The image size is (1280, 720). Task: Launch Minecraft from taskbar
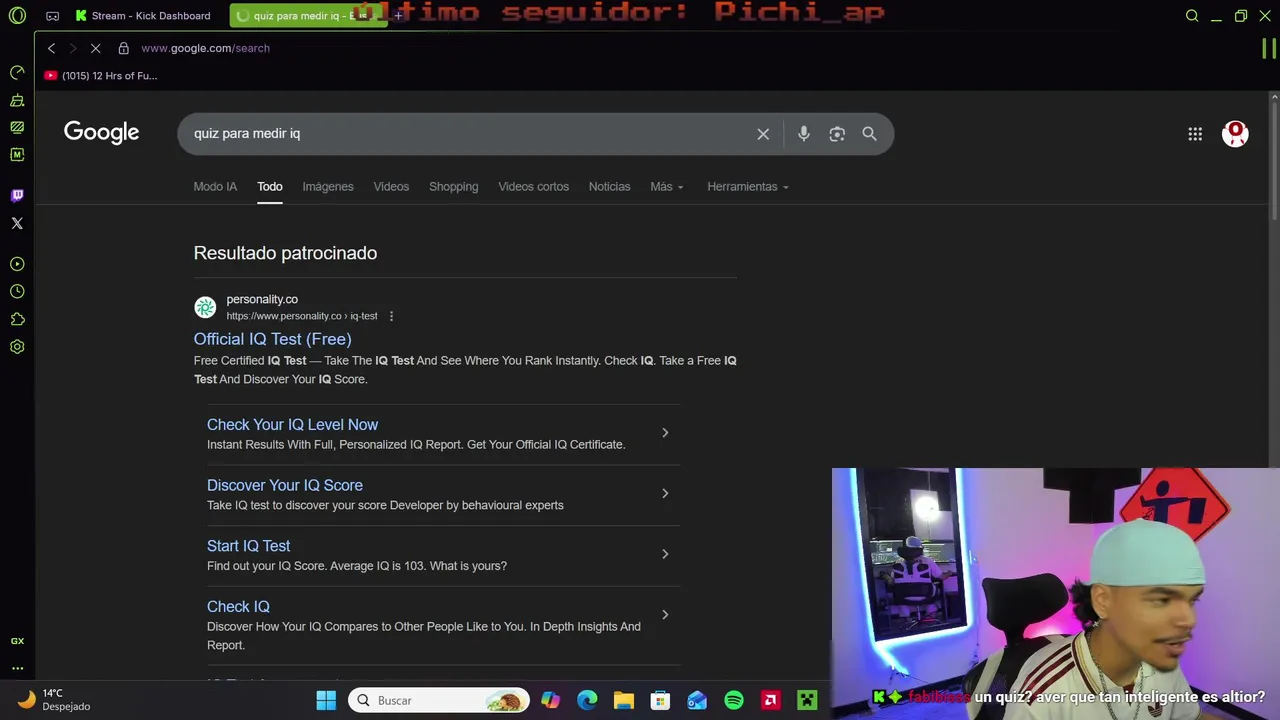tap(807, 700)
